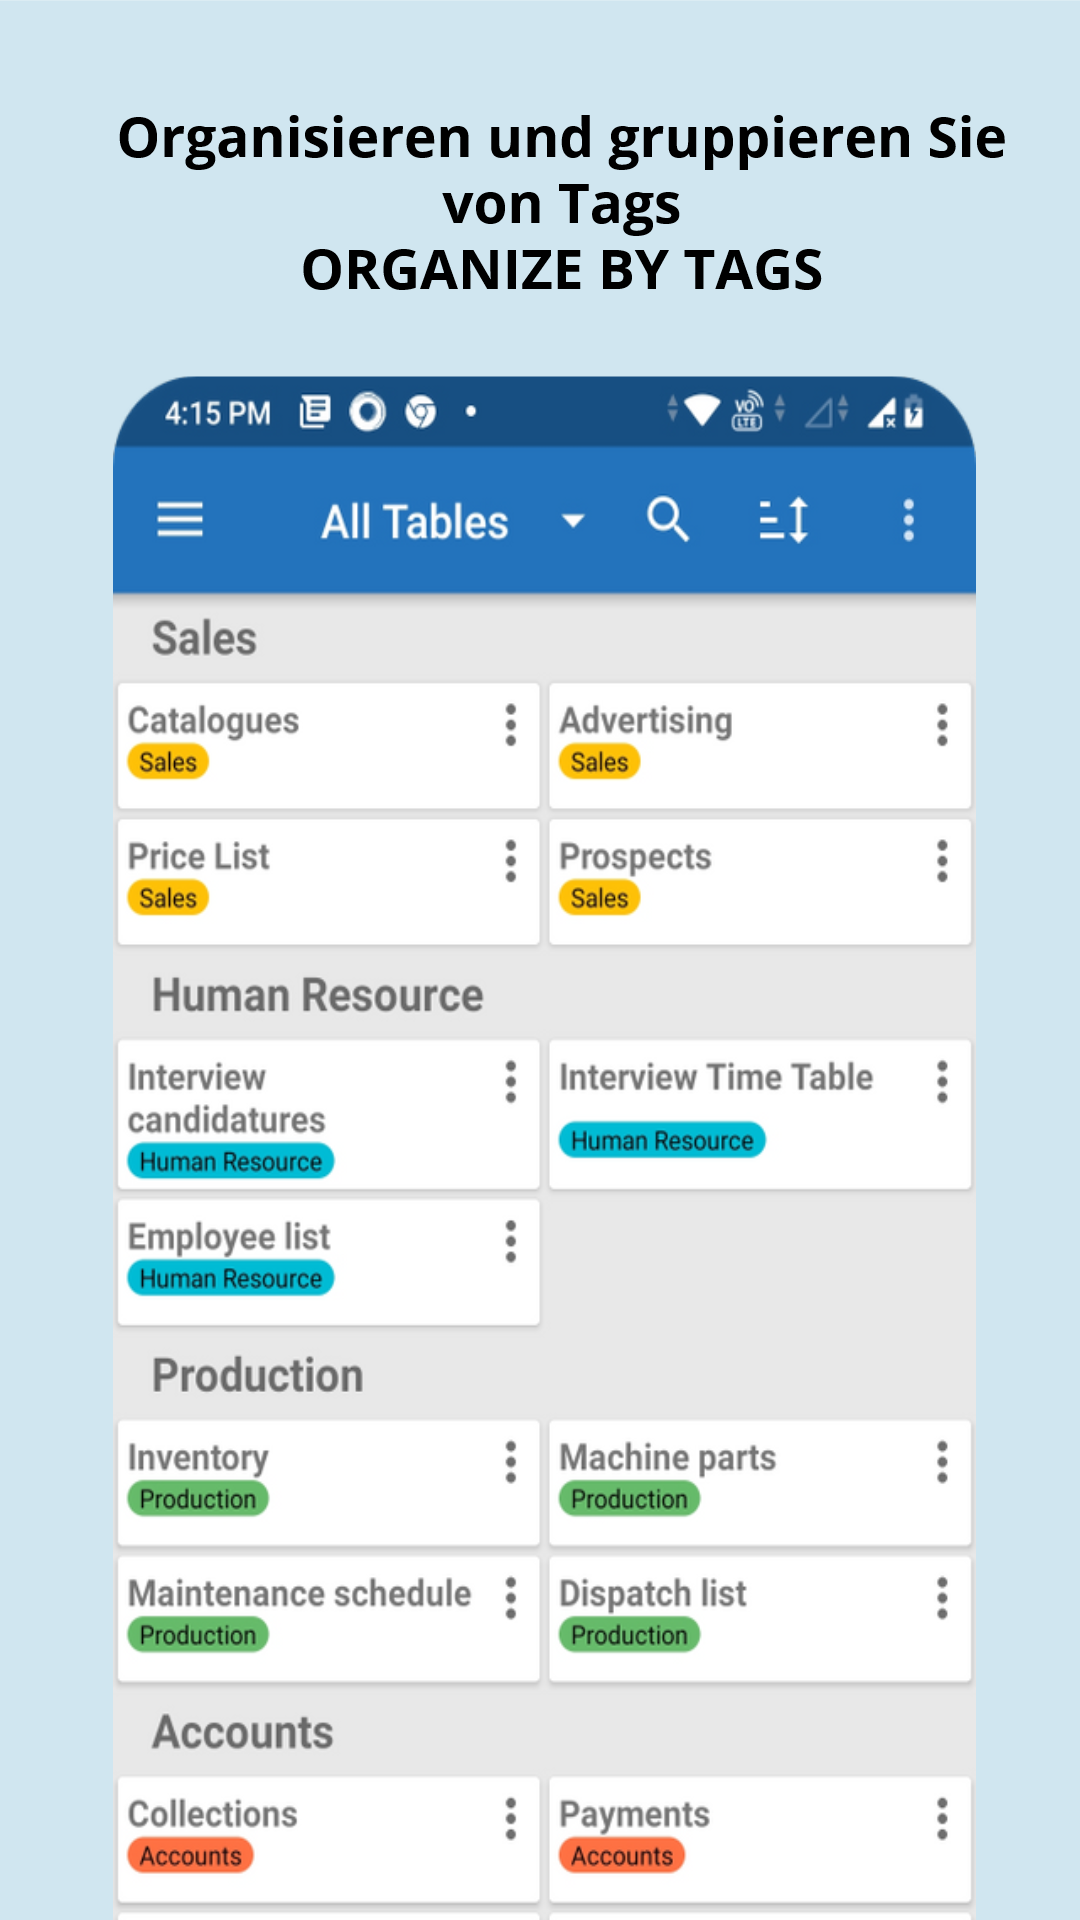Tap the yellow Sales tag on Prospects
1080x1920 pixels.
[x=599, y=898]
